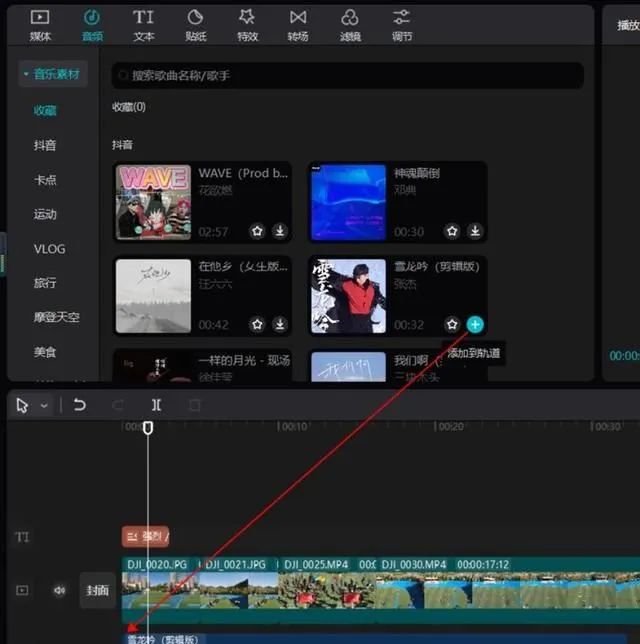Preview the 神魂颠倒 blue cover
The image size is (640, 644).
(348, 202)
